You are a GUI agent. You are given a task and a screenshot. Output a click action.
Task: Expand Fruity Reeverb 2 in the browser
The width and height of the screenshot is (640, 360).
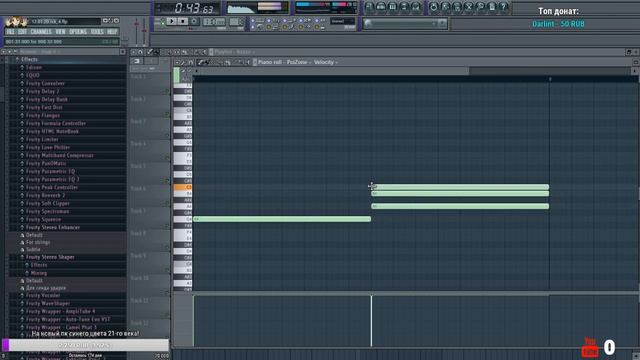click(x=45, y=196)
